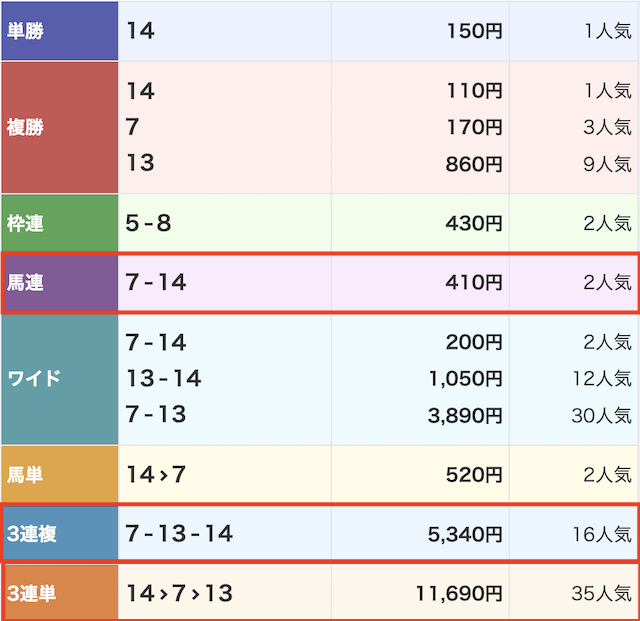Select the 14>7 馬単 result
The image size is (640, 621).
pos(156,474)
